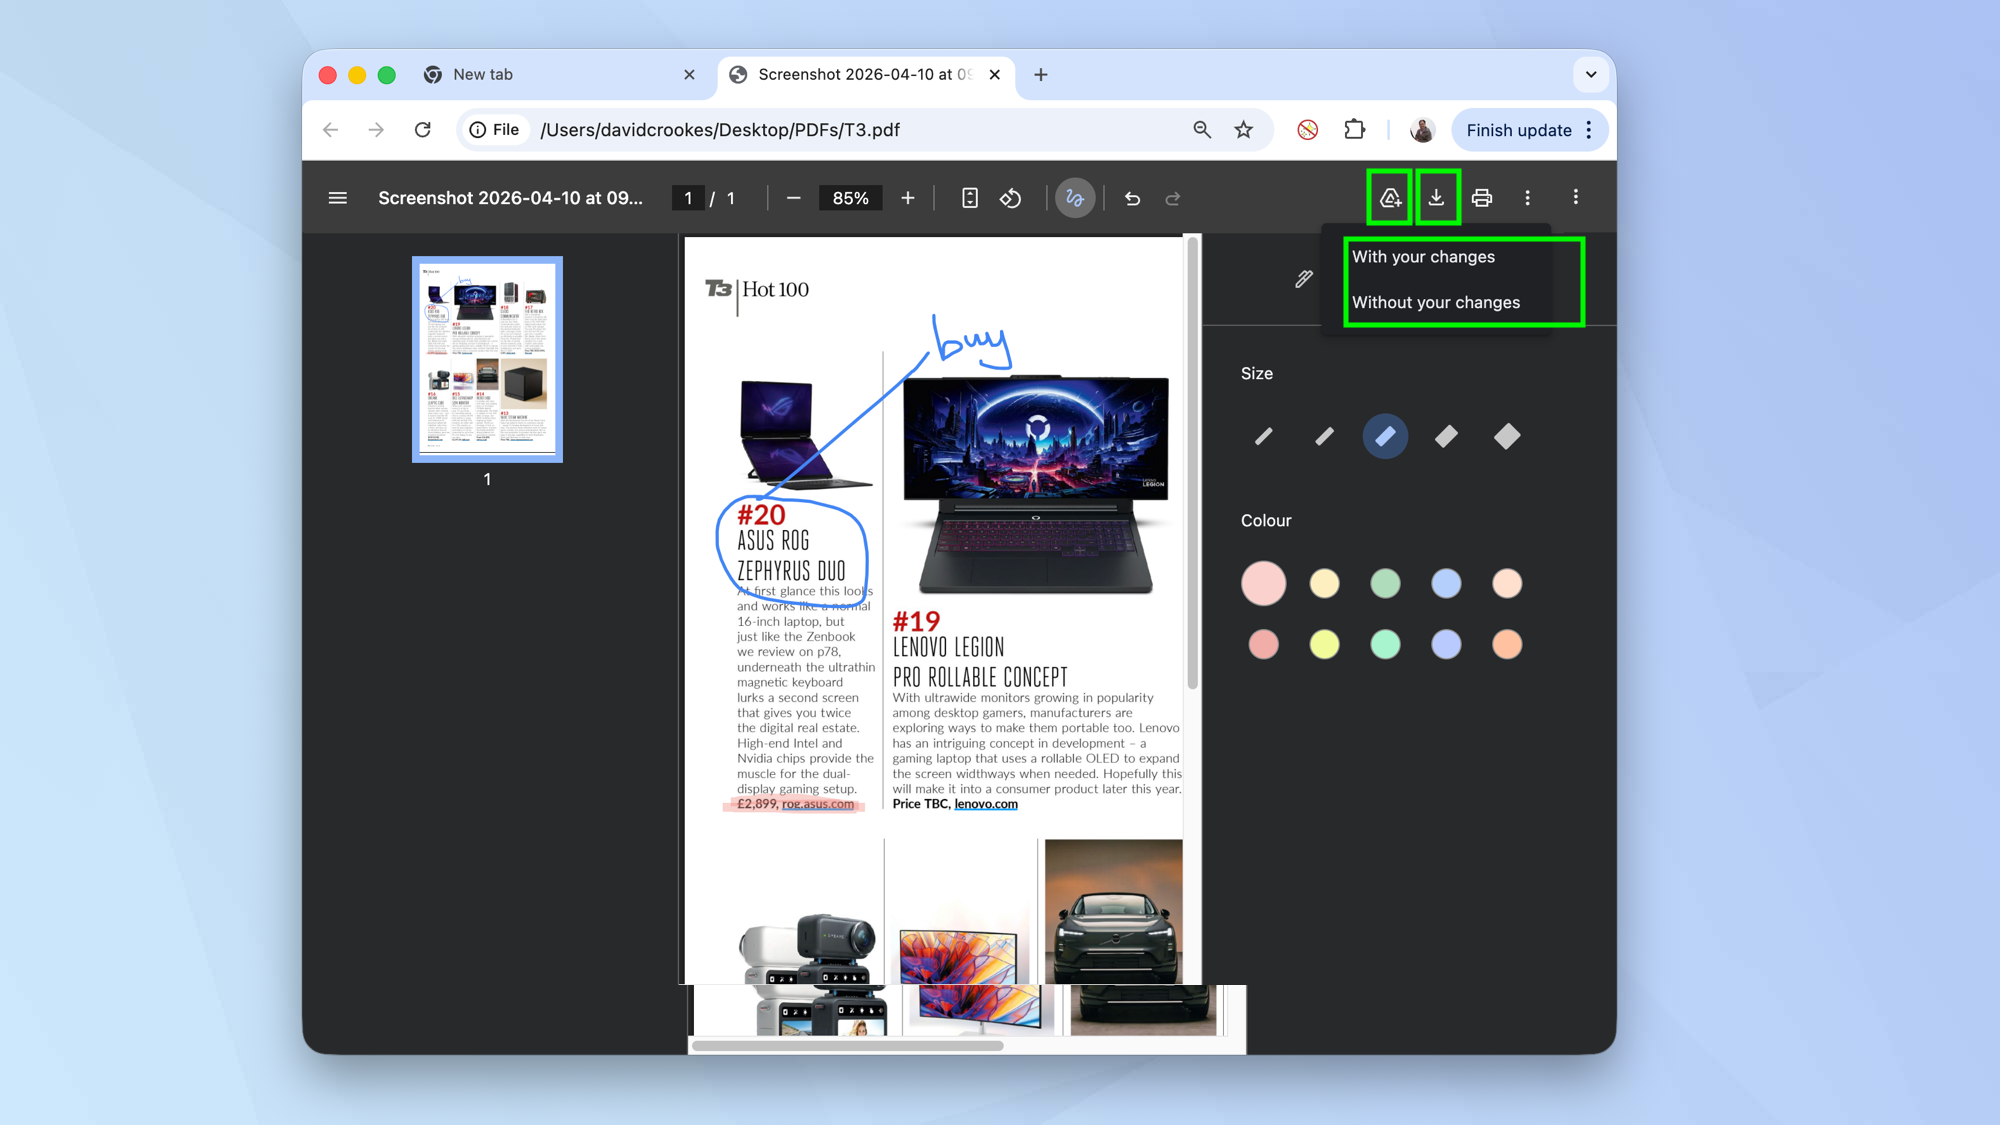Click the zoom out minus button
Image resolution: width=2000 pixels, height=1125 pixels.
(x=793, y=198)
